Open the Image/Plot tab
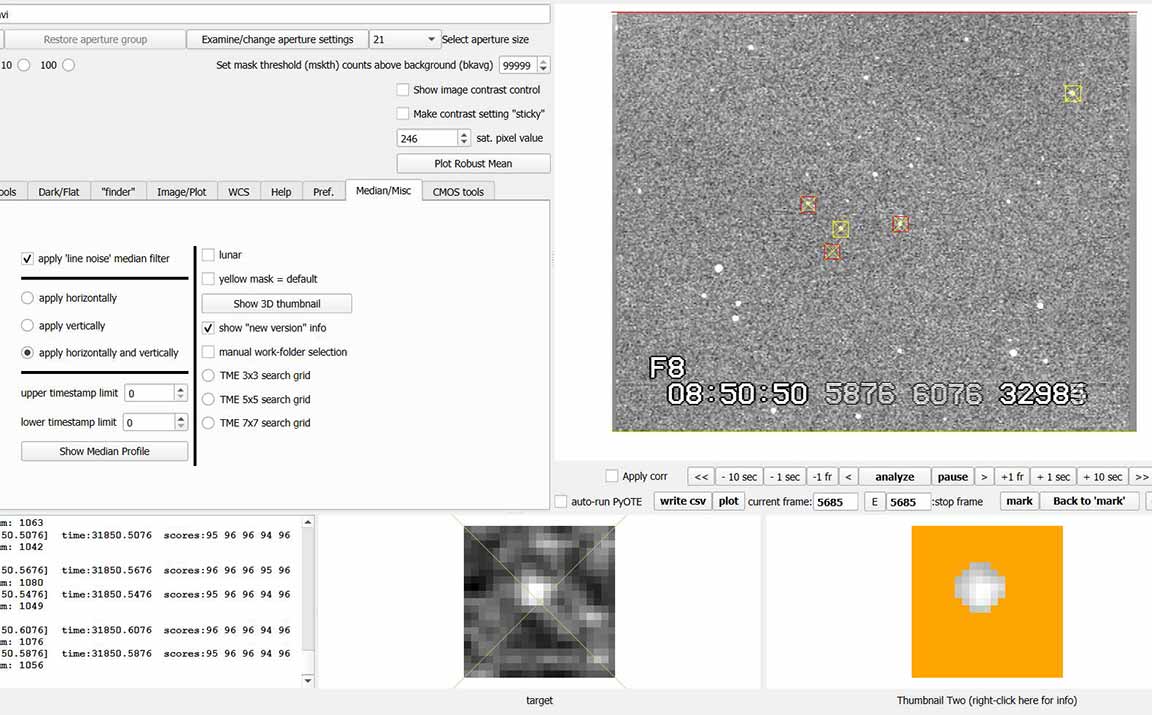 tap(181, 192)
